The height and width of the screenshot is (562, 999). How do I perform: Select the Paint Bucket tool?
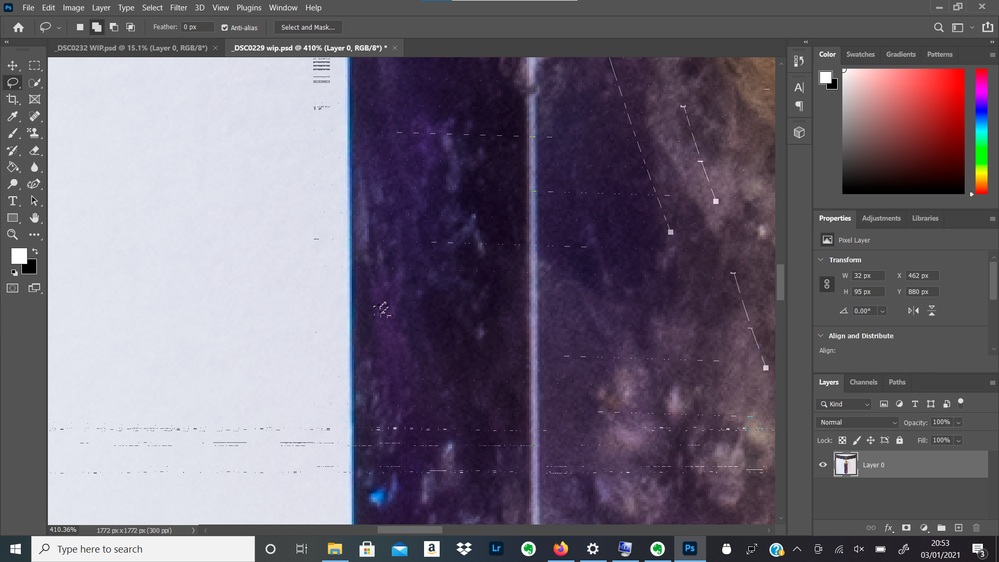pyautogui.click(x=12, y=167)
